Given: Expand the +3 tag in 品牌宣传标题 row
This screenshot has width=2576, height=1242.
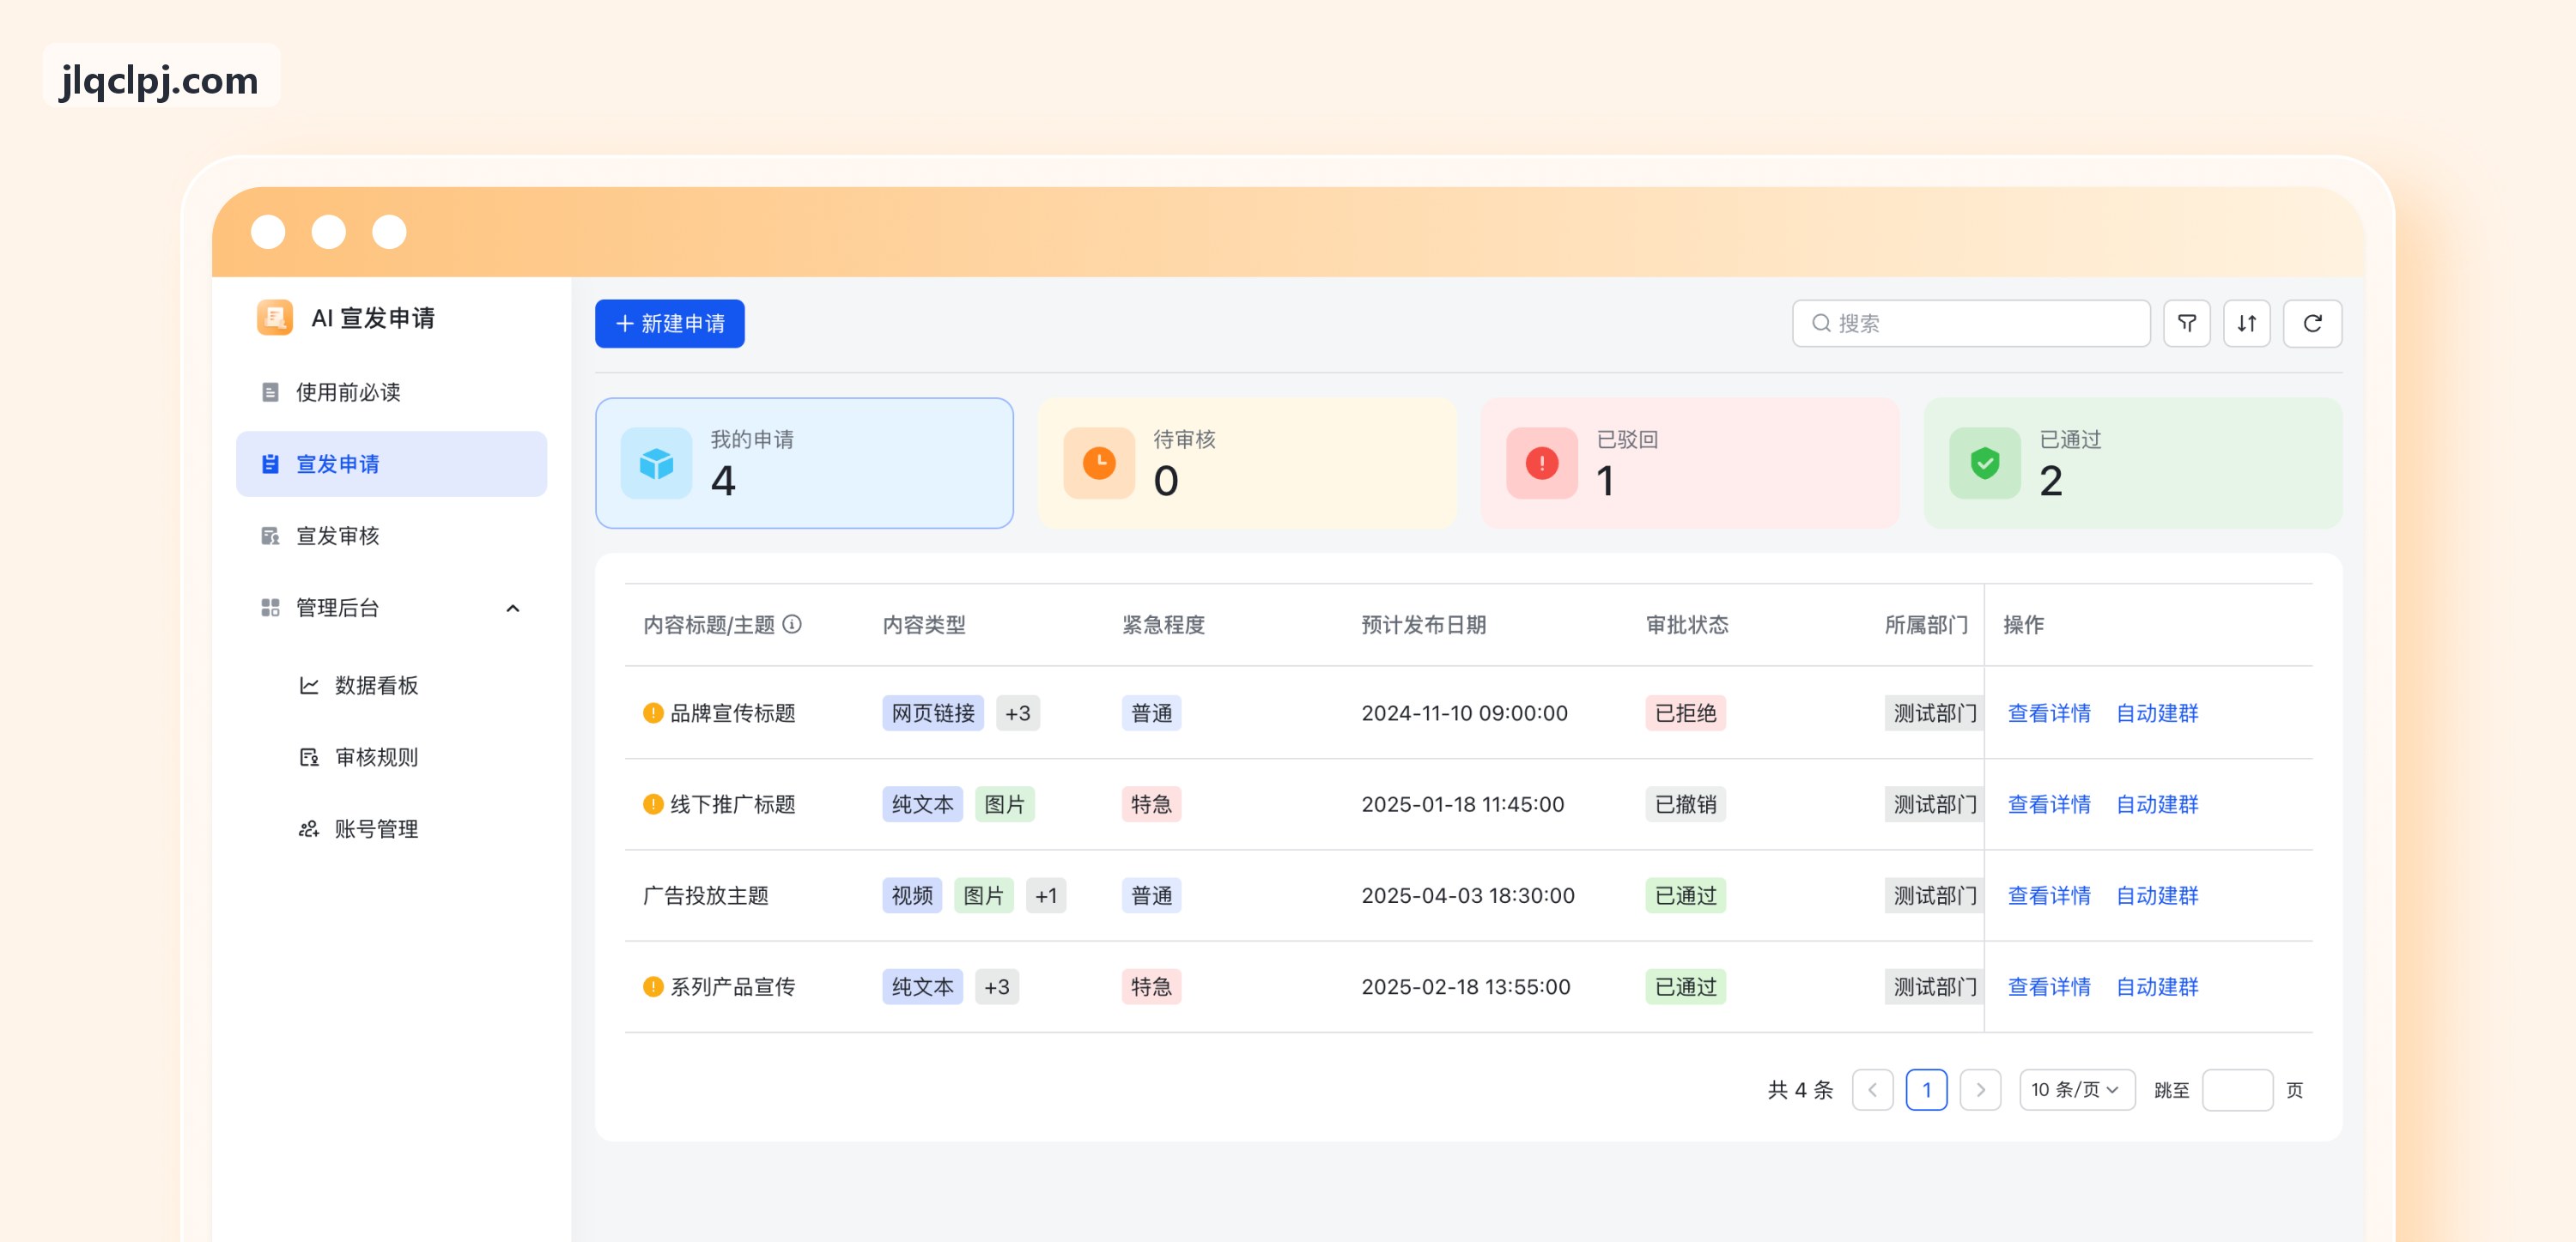Looking at the screenshot, I should (1018, 713).
